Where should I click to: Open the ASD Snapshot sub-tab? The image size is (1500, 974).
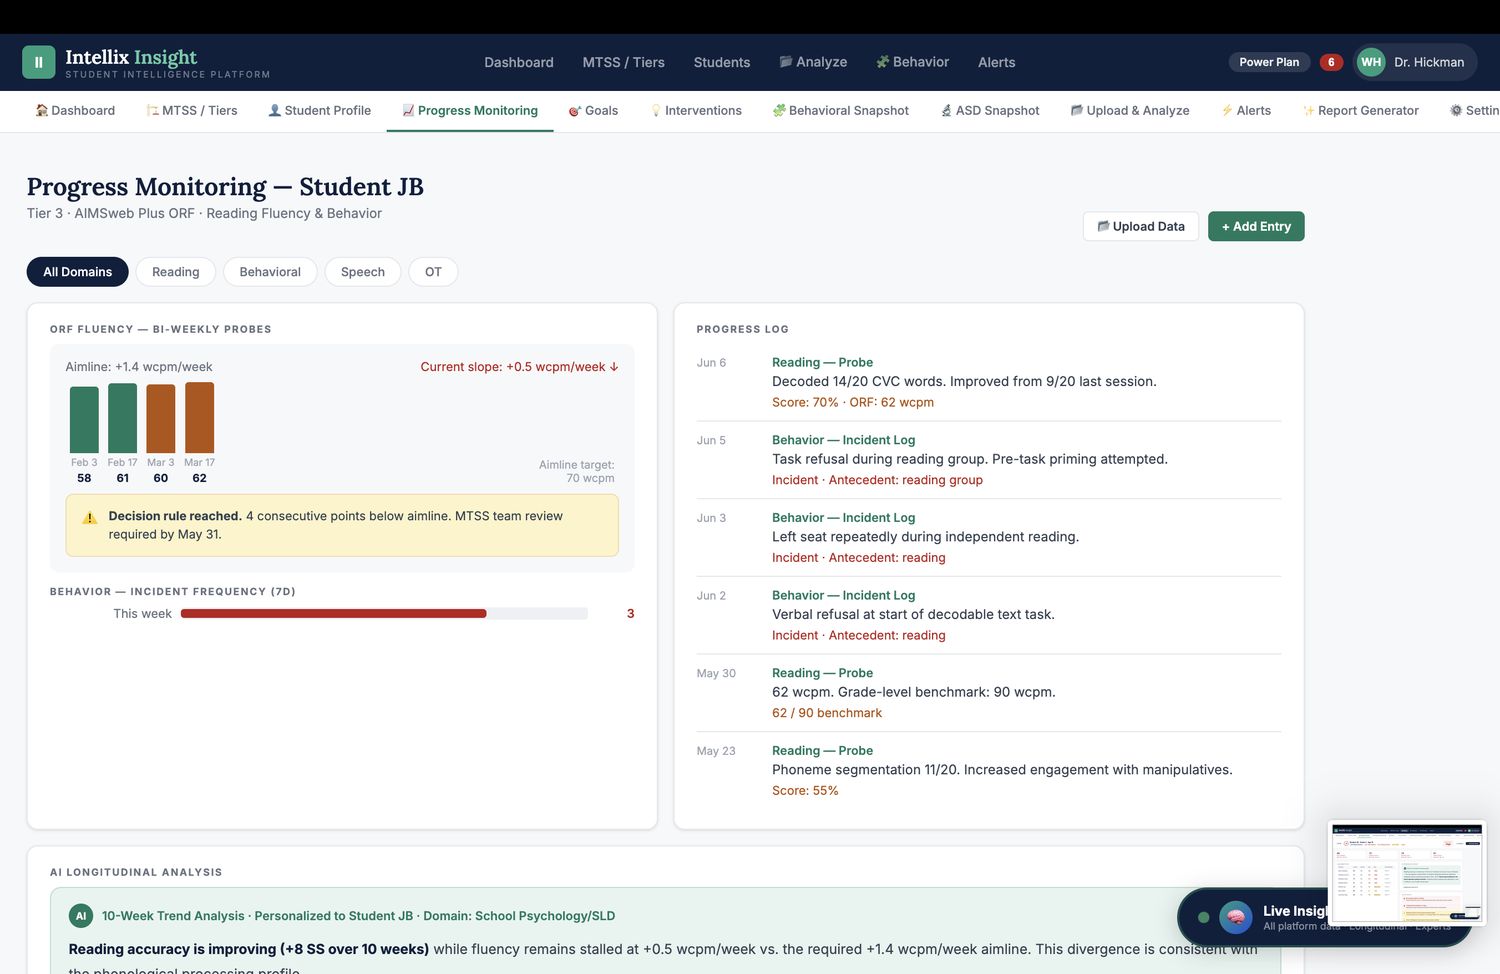pyautogui.click(x=990, y=111)
